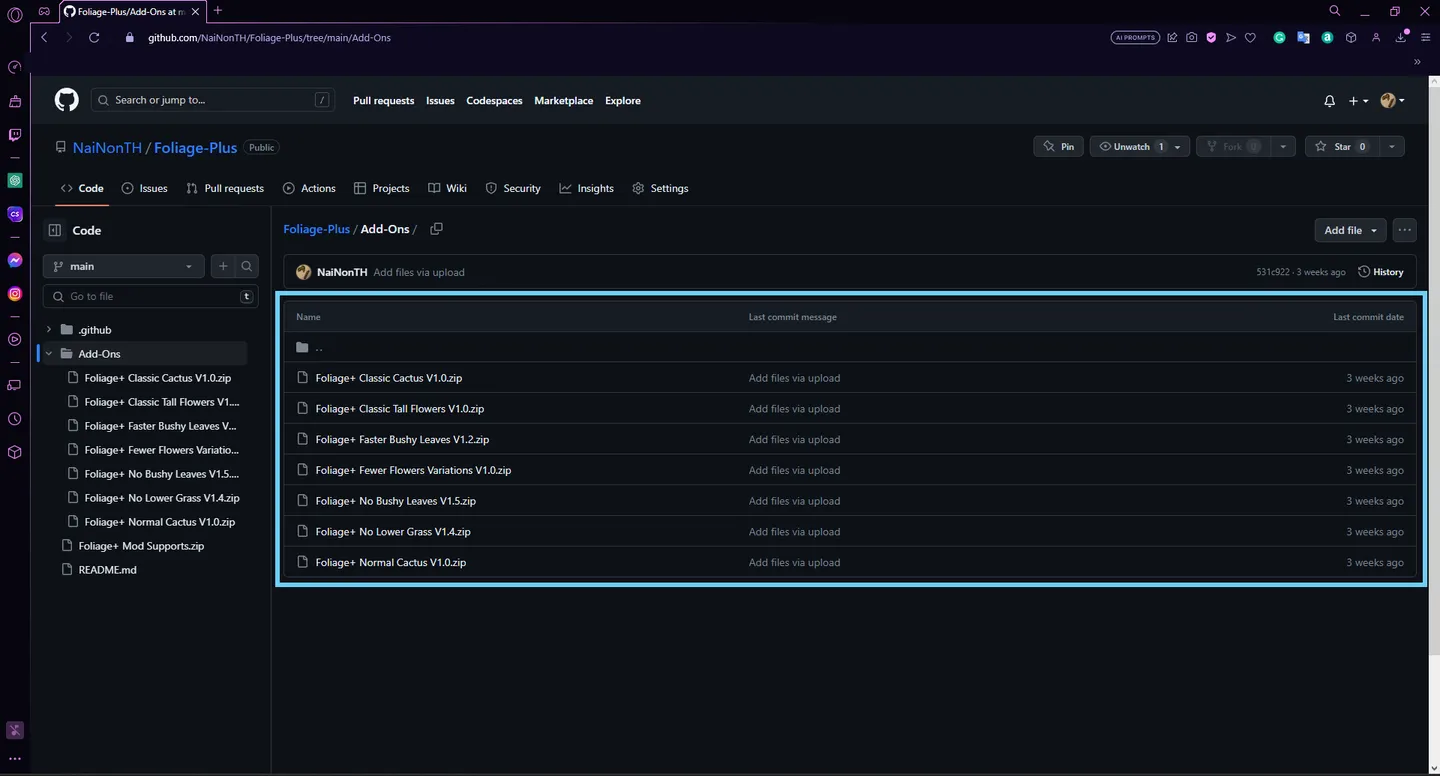Focus the Go to file search field
1440x776 pixels.
tap(150, 297)
